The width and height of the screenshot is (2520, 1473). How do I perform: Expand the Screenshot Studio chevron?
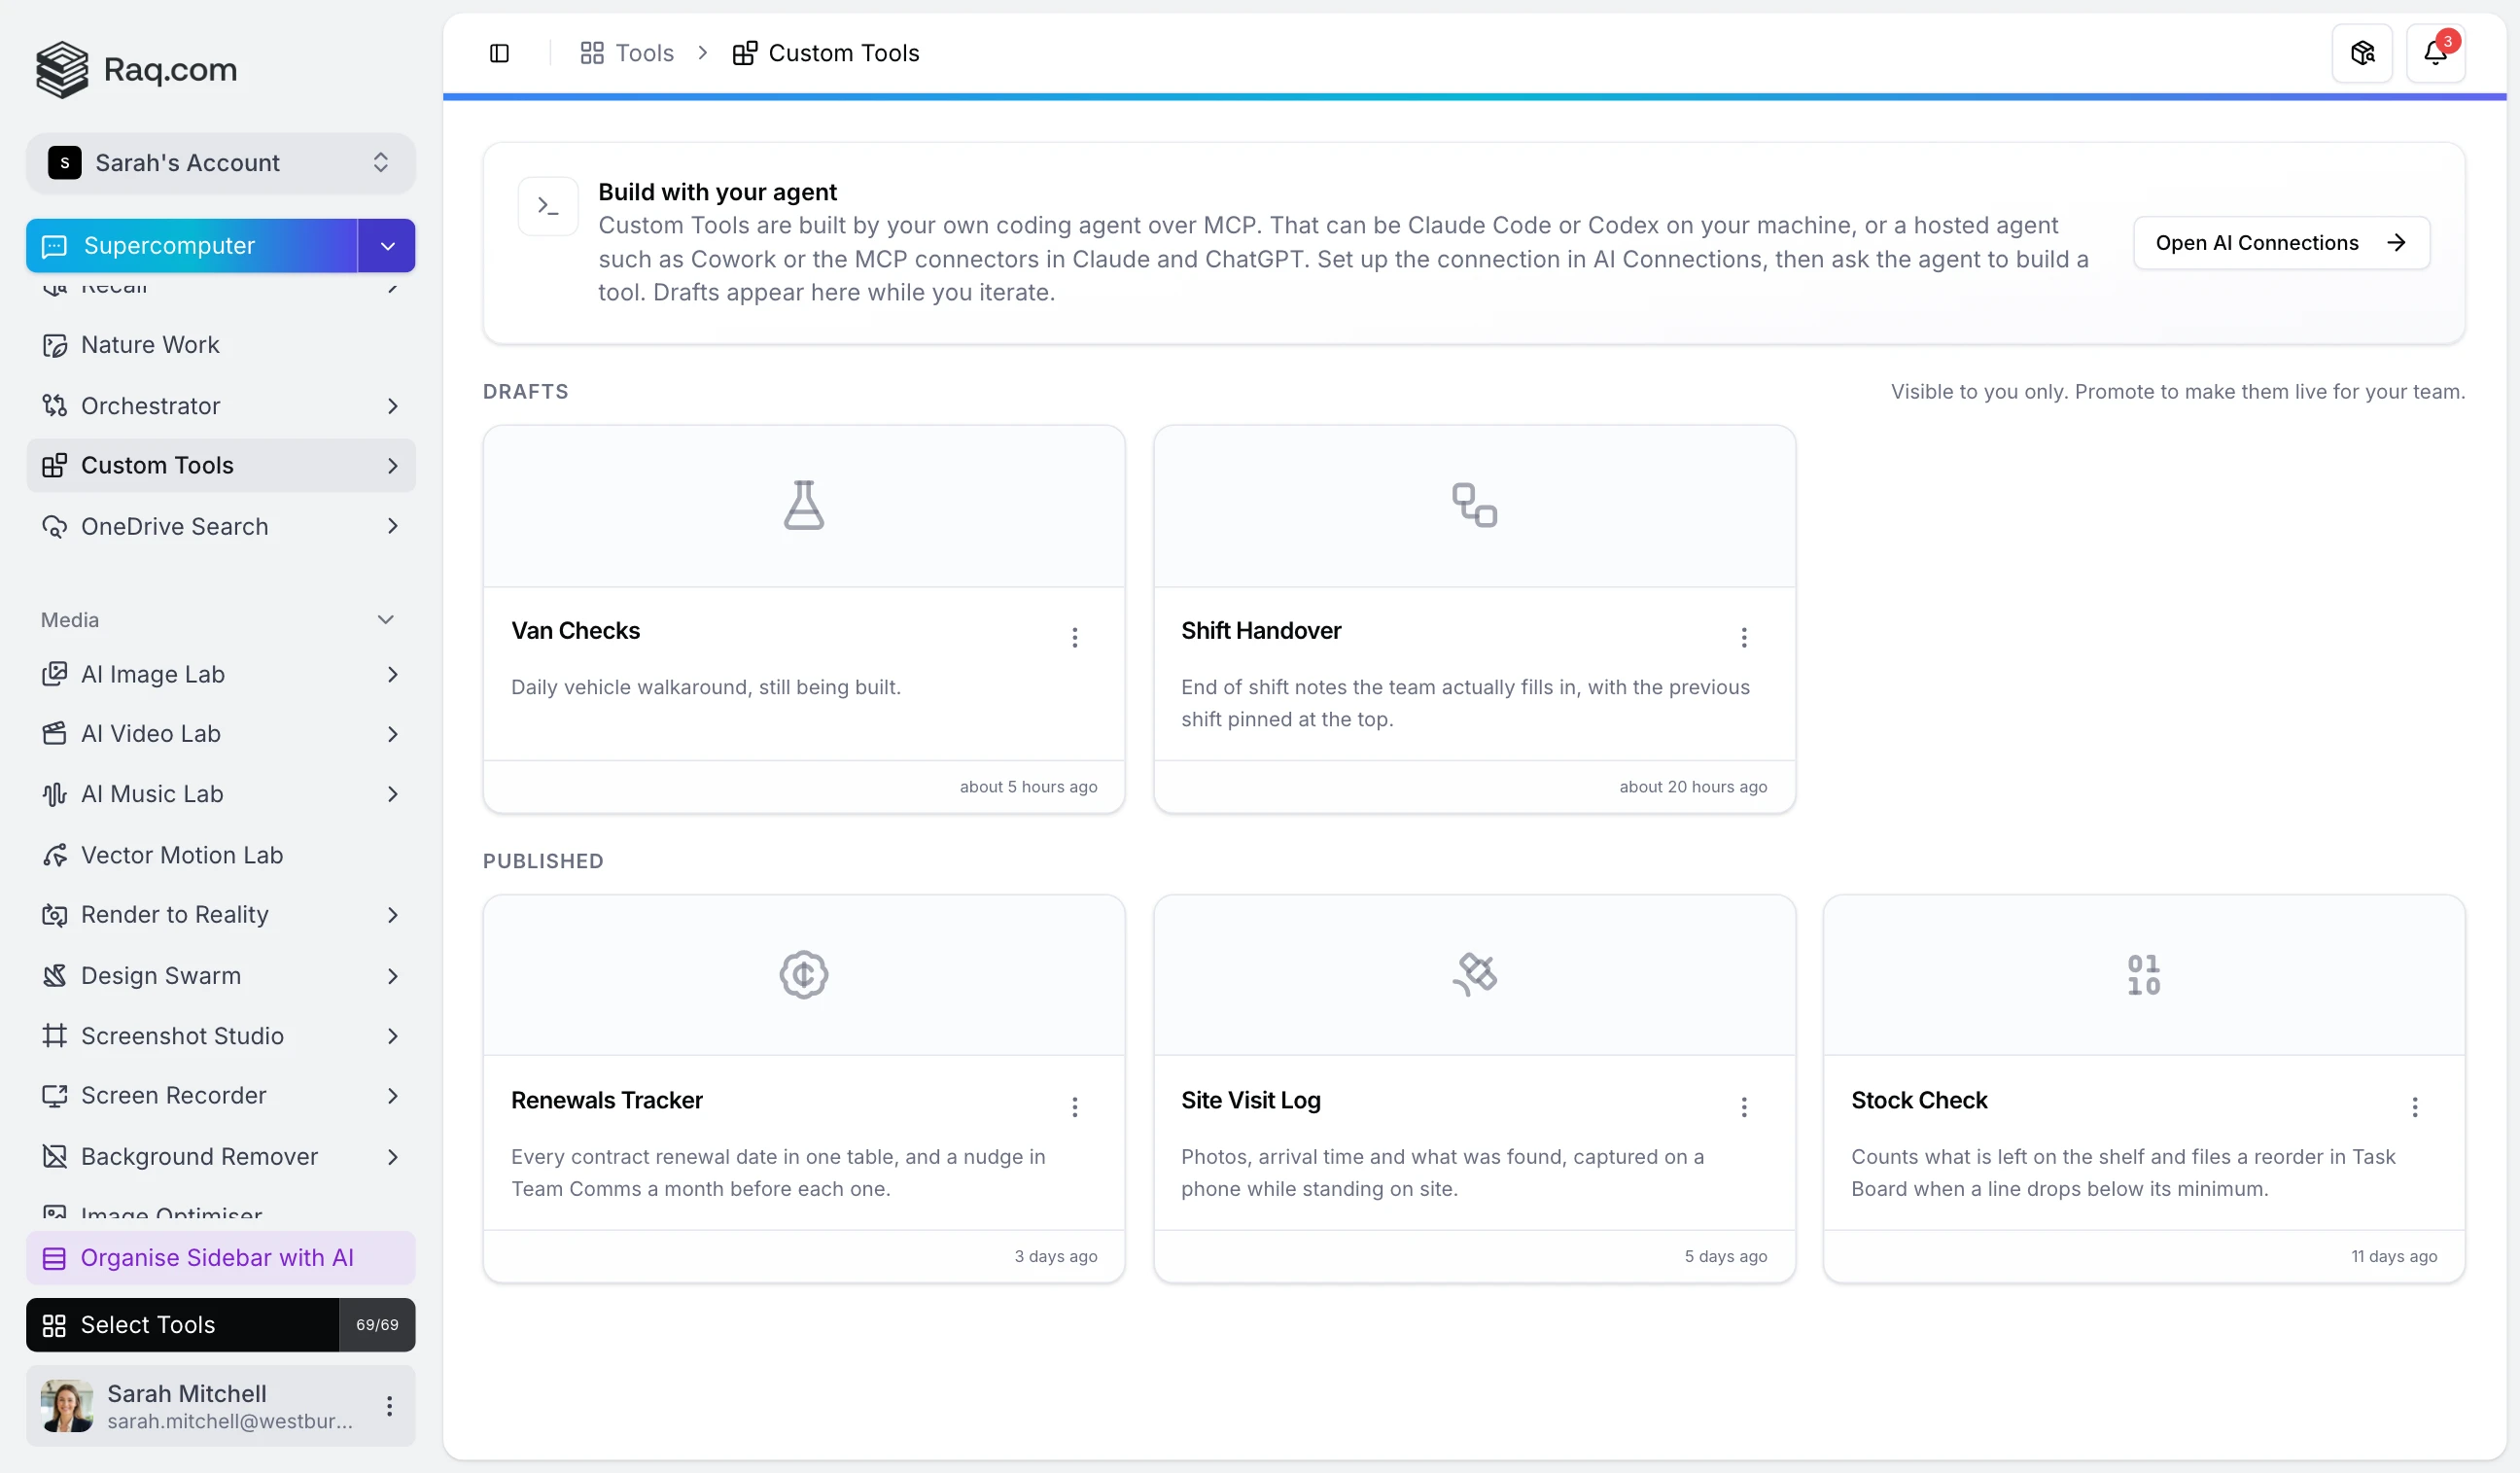click(x=392, y=1036)
